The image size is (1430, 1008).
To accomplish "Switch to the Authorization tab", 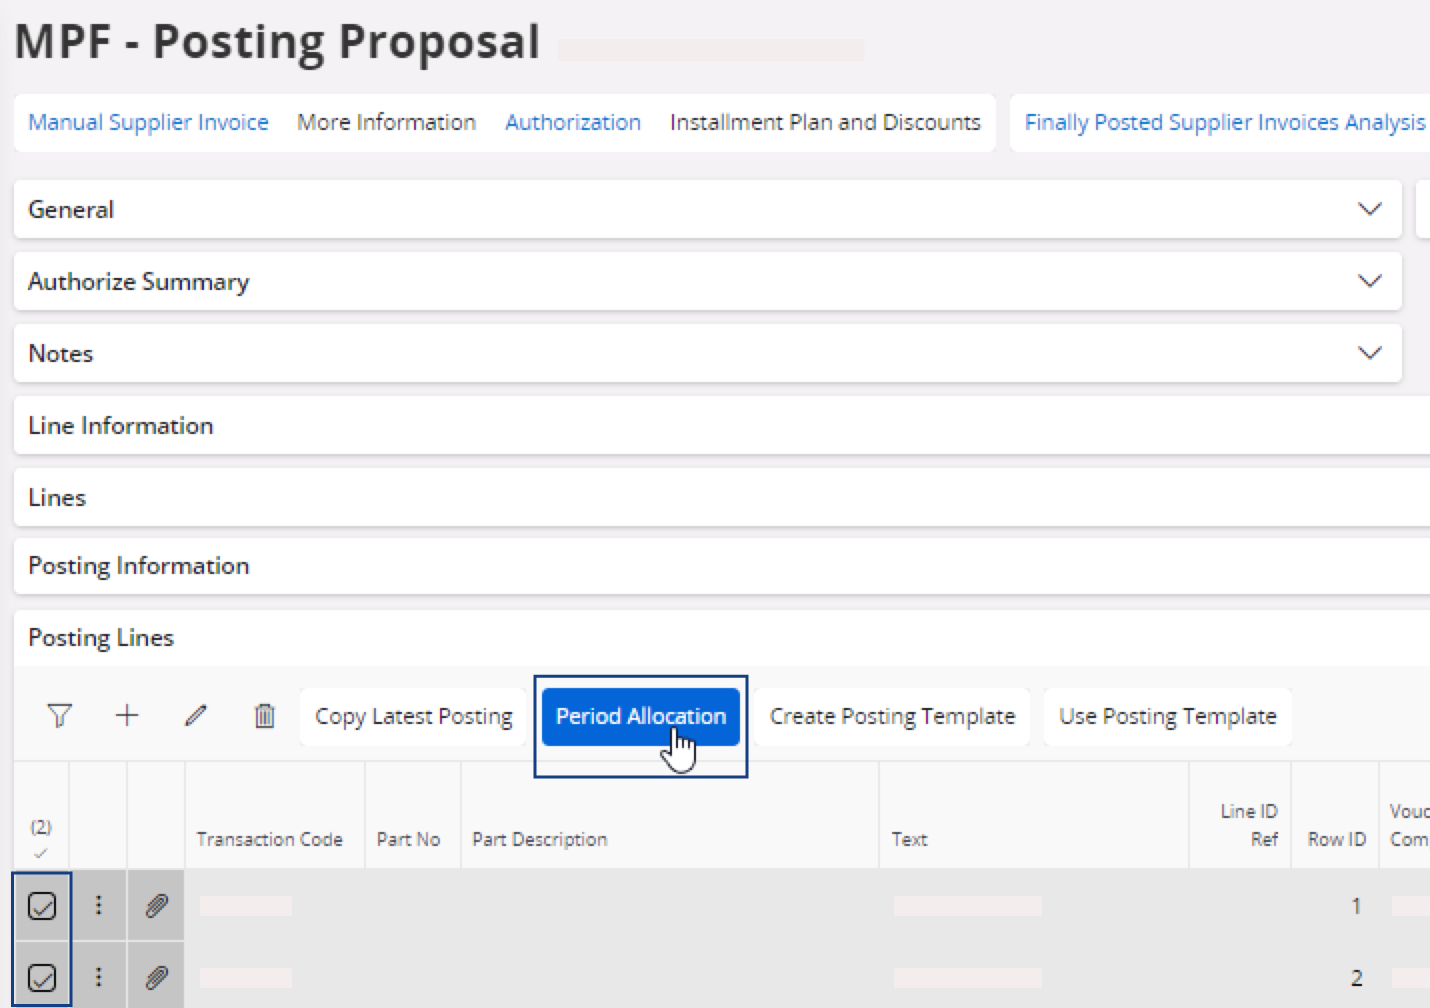I will click(x=572, y=122).
